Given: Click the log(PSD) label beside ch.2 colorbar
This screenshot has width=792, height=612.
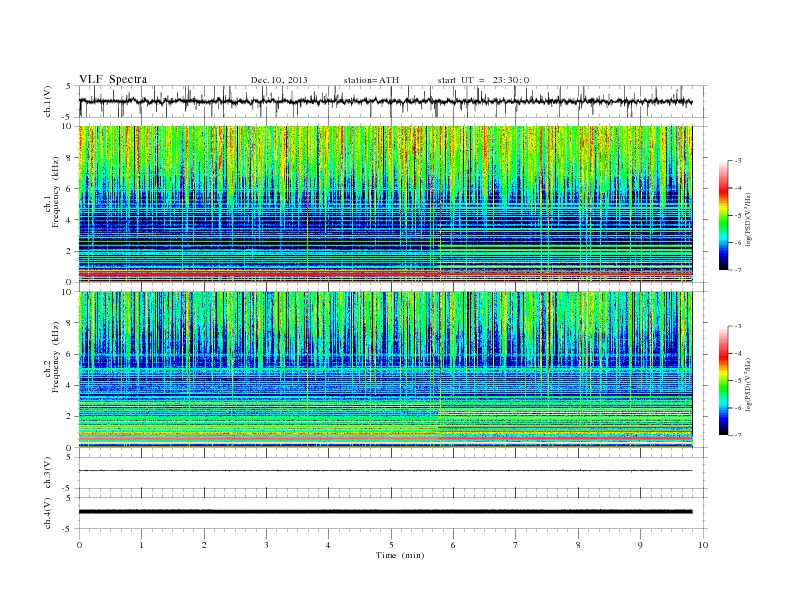Looking at the screenshot, I should coord(749,384).
